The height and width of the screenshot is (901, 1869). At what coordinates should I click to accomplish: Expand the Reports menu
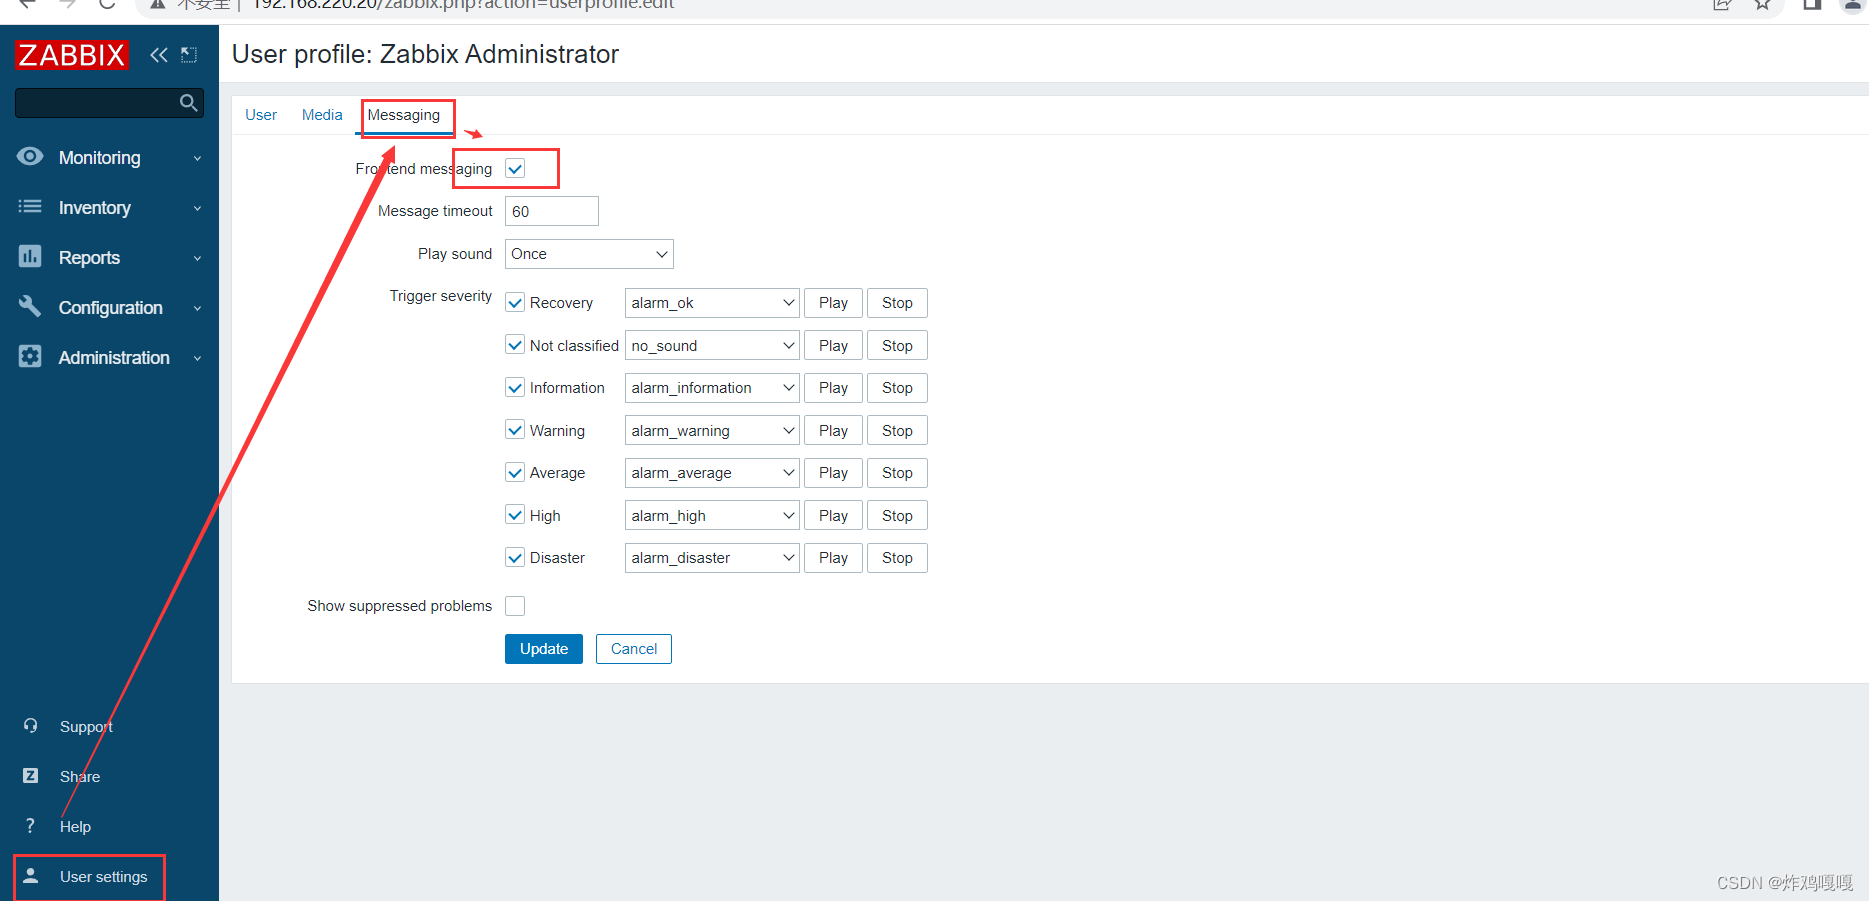coord(110,258)
